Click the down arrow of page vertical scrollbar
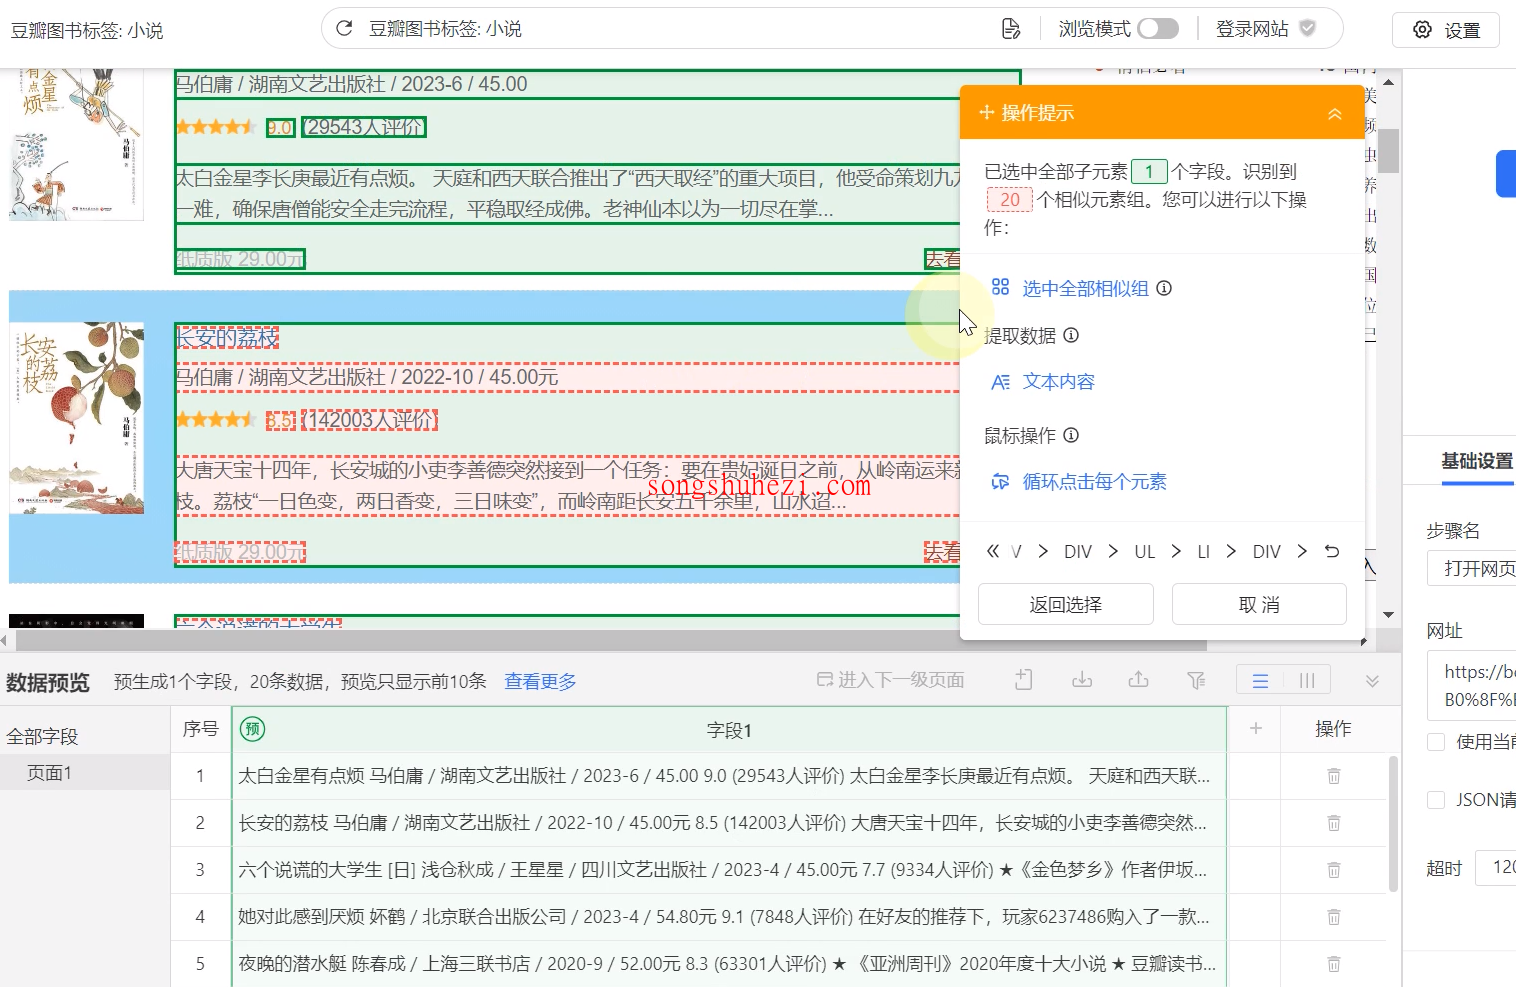Viewport: 1516px width, 987px height. (1388, 614)
